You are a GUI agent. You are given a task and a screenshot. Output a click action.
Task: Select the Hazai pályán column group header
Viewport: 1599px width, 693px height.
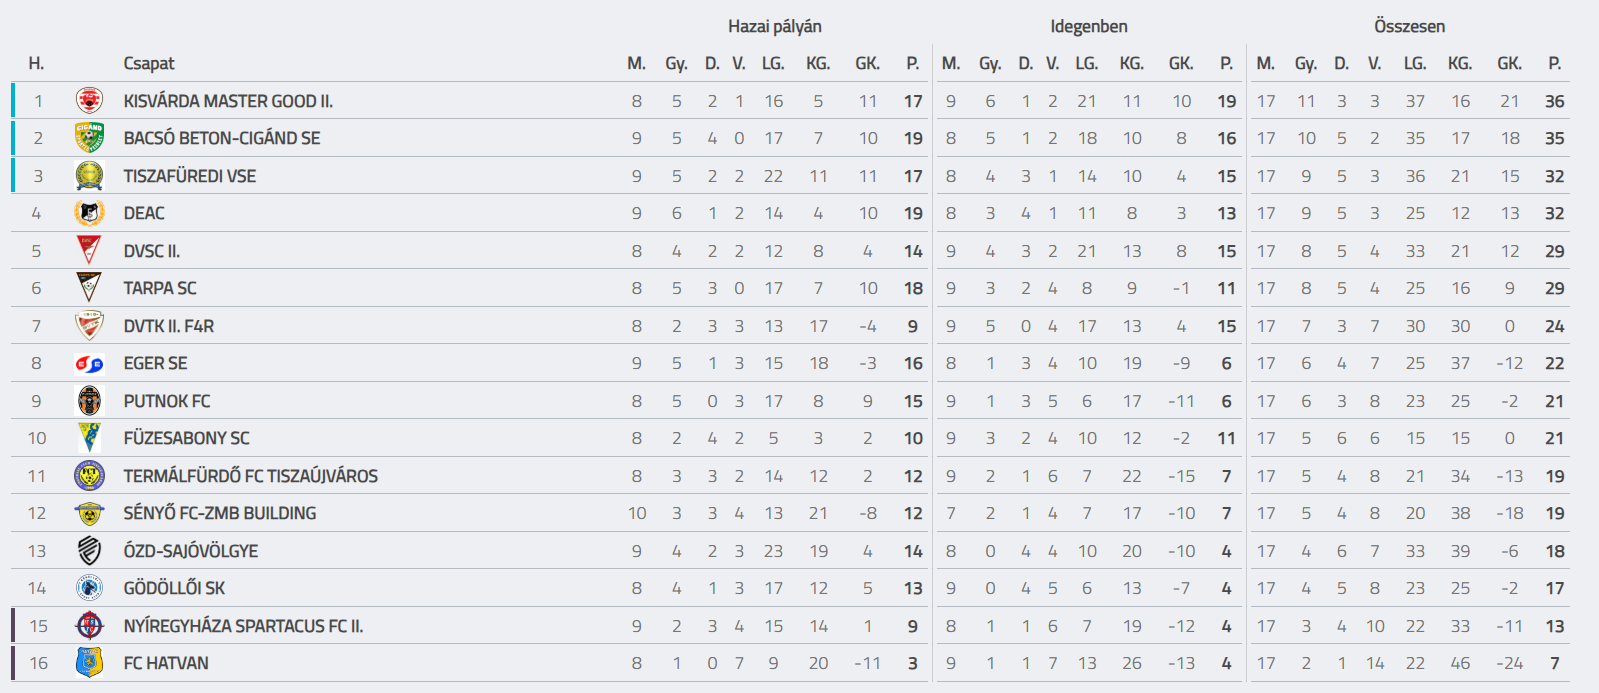(x=774, y=27)
